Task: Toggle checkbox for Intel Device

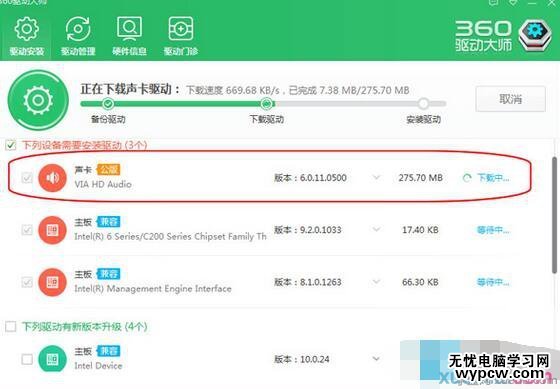Action: (27, 359)
